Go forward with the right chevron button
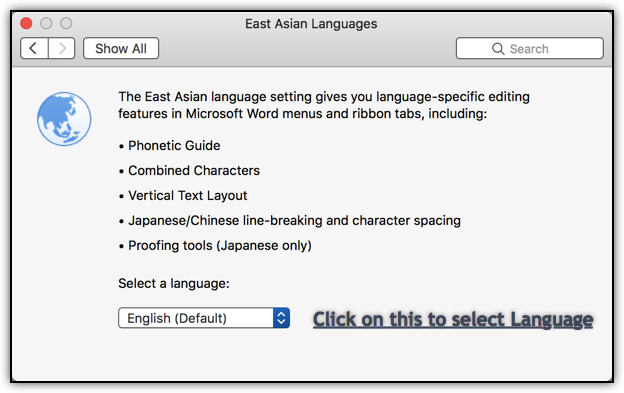Image resolution: width=624 pixels, height=393 pixels. [x=62, y=49]
